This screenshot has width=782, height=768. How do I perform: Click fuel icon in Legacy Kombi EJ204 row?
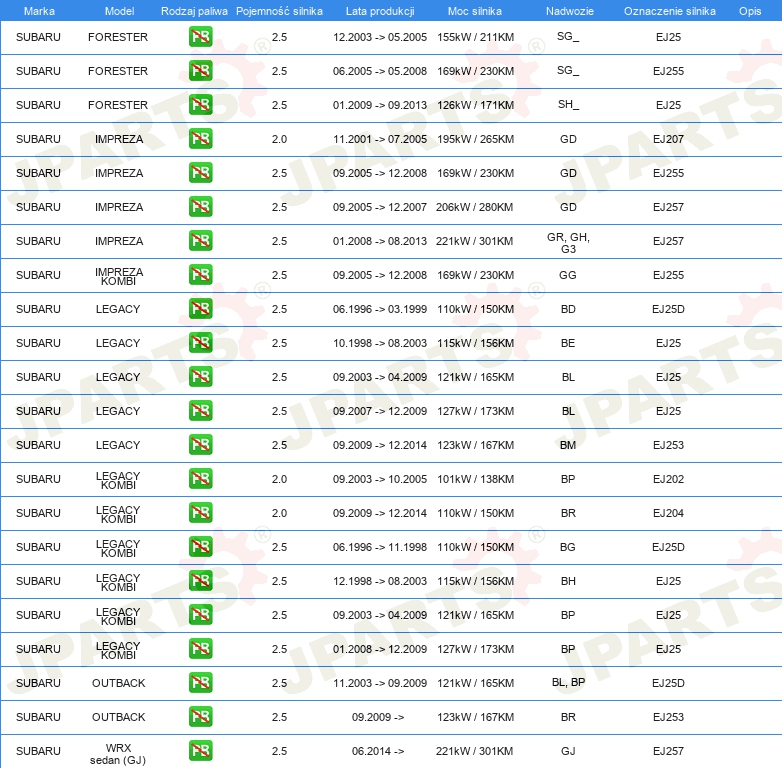(200, 513)
